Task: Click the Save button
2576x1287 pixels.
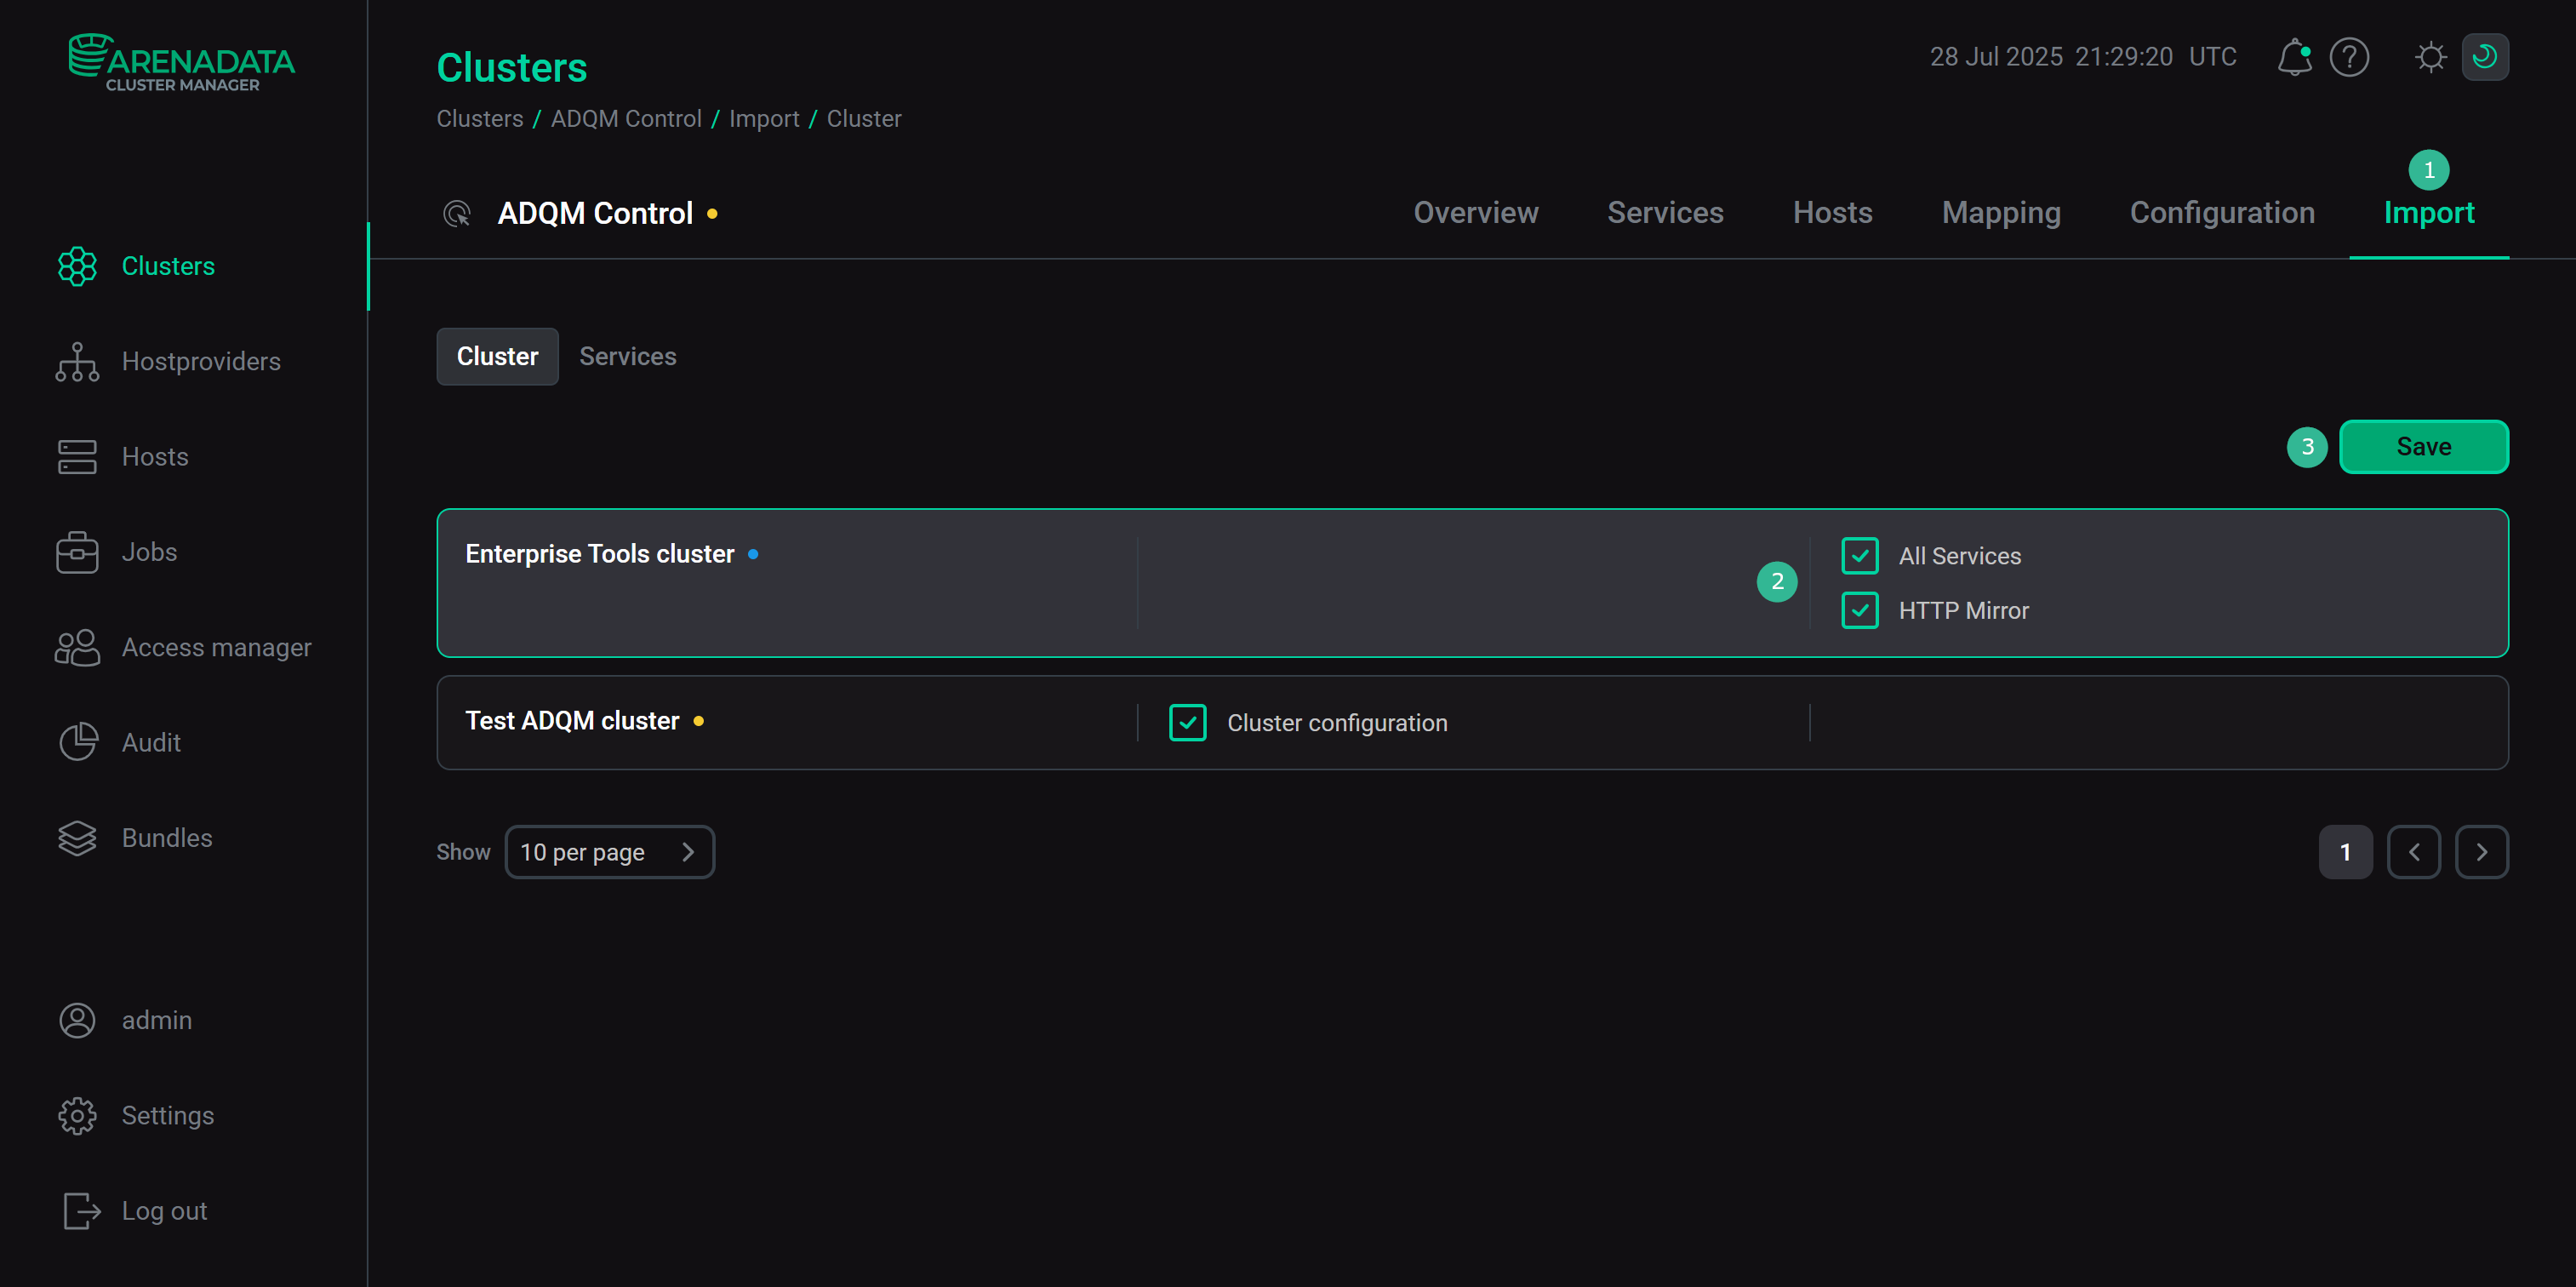Action: point(2423,447)
